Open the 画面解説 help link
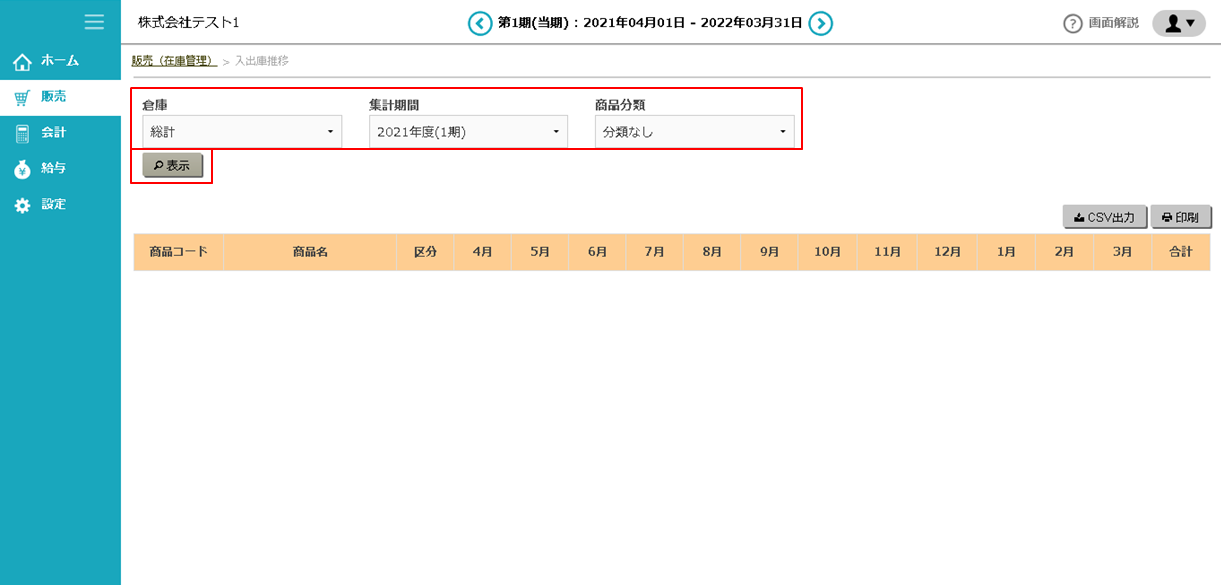 (1101, 23)
